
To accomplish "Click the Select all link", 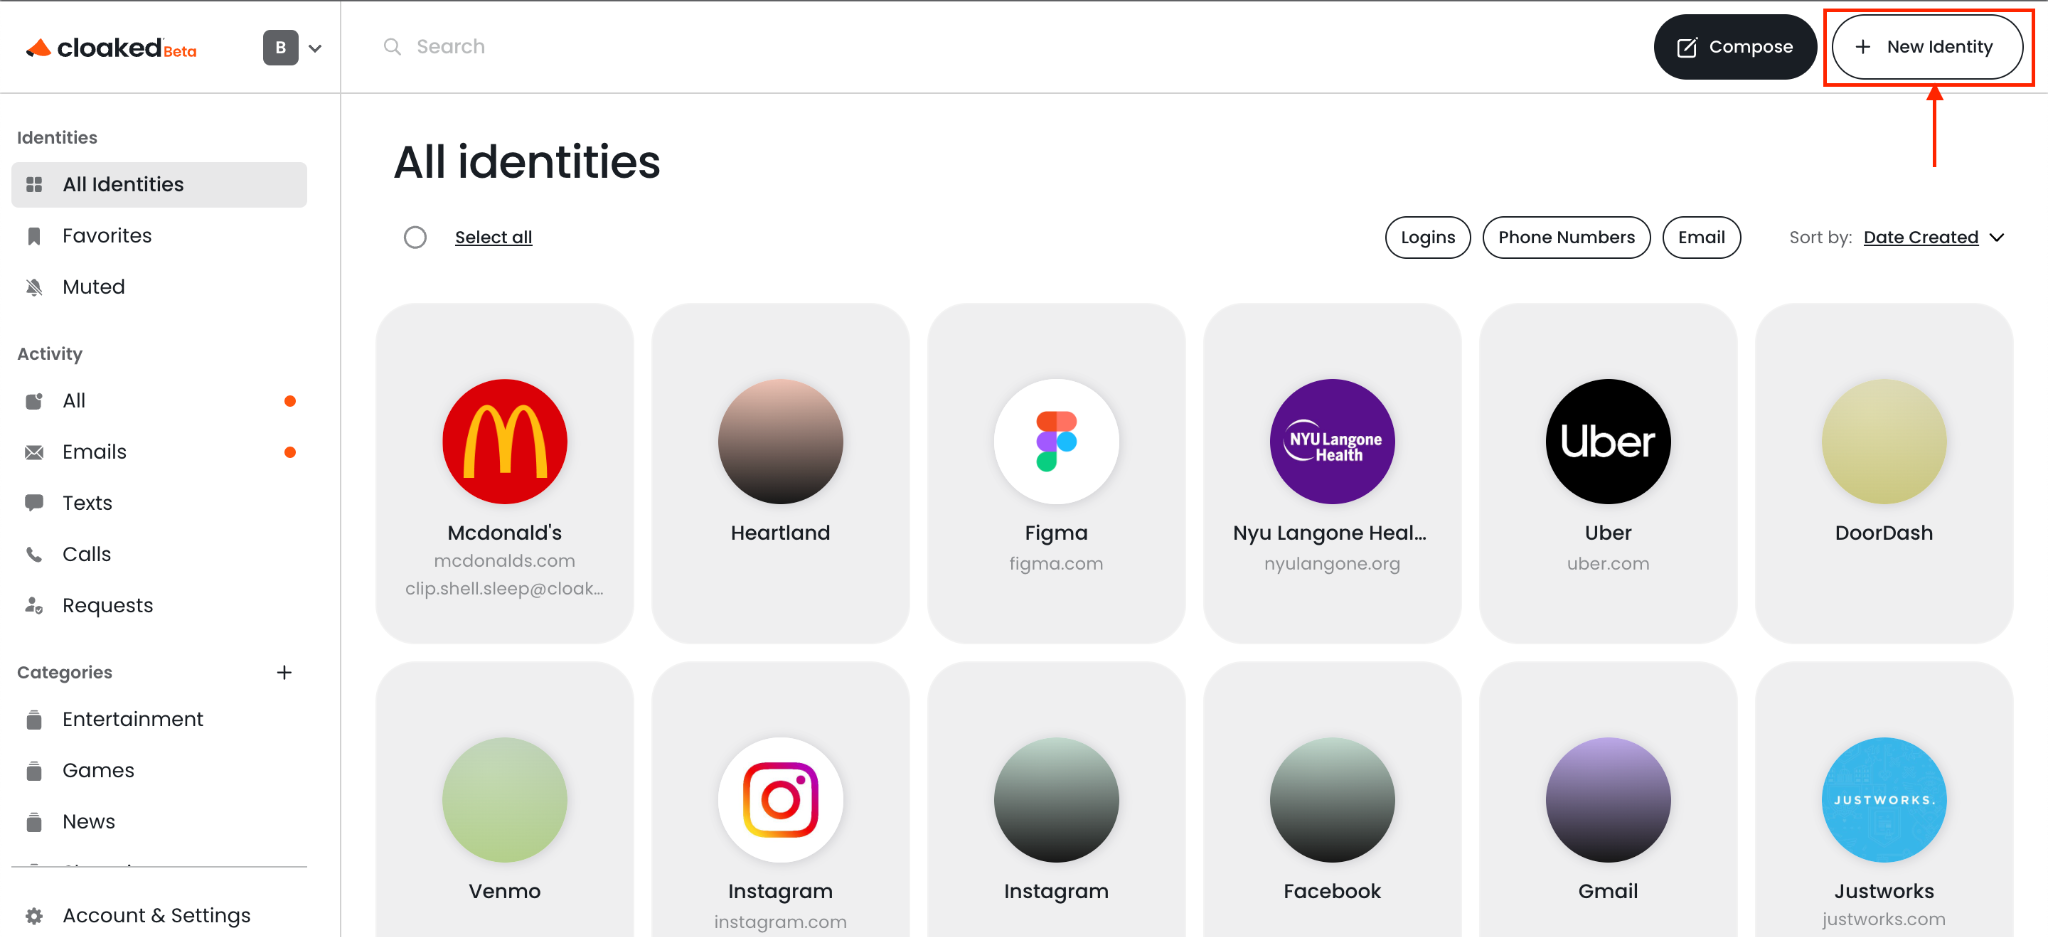I will point(493,237).
